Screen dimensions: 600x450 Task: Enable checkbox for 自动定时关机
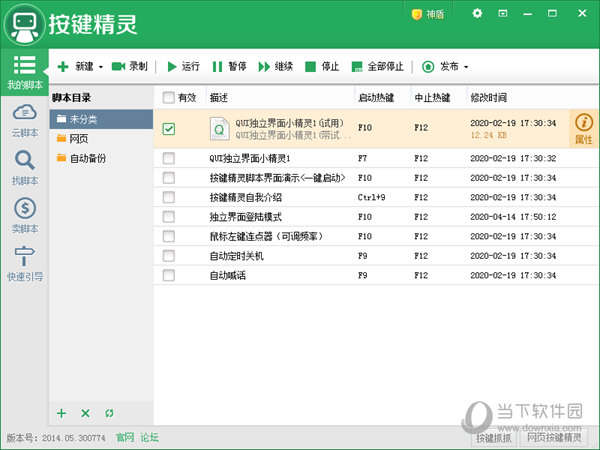(169, 256)
